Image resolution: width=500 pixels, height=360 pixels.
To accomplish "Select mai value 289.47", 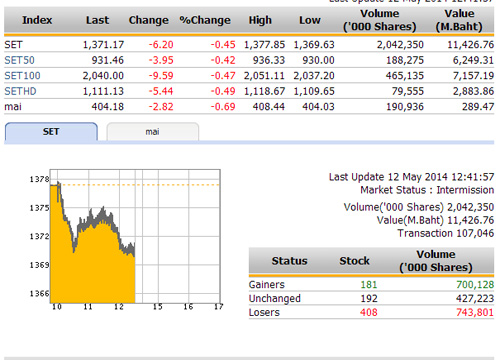I will [478, 107].
